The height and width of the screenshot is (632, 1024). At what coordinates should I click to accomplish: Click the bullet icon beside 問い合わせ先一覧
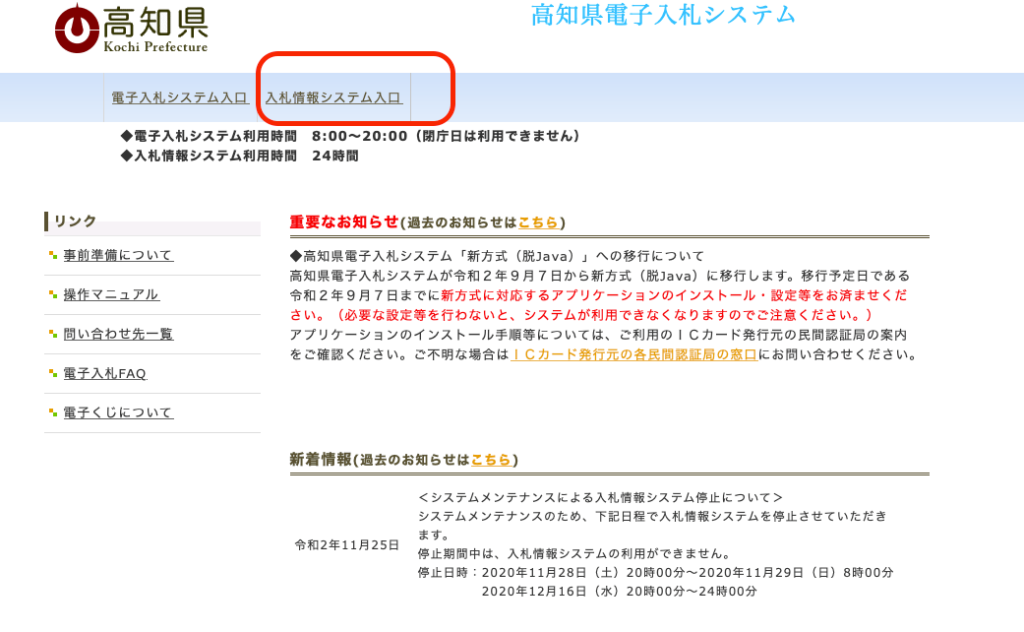point(53,334)
